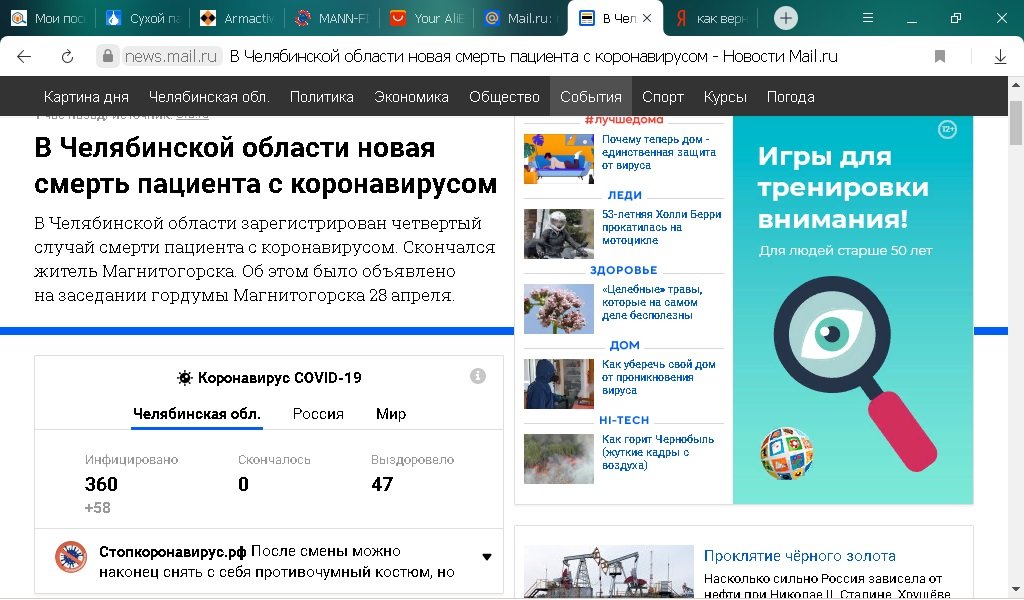Click the motorcyclist photo thumbnail
Screen dimensions: 1024x600
[558, 234]
